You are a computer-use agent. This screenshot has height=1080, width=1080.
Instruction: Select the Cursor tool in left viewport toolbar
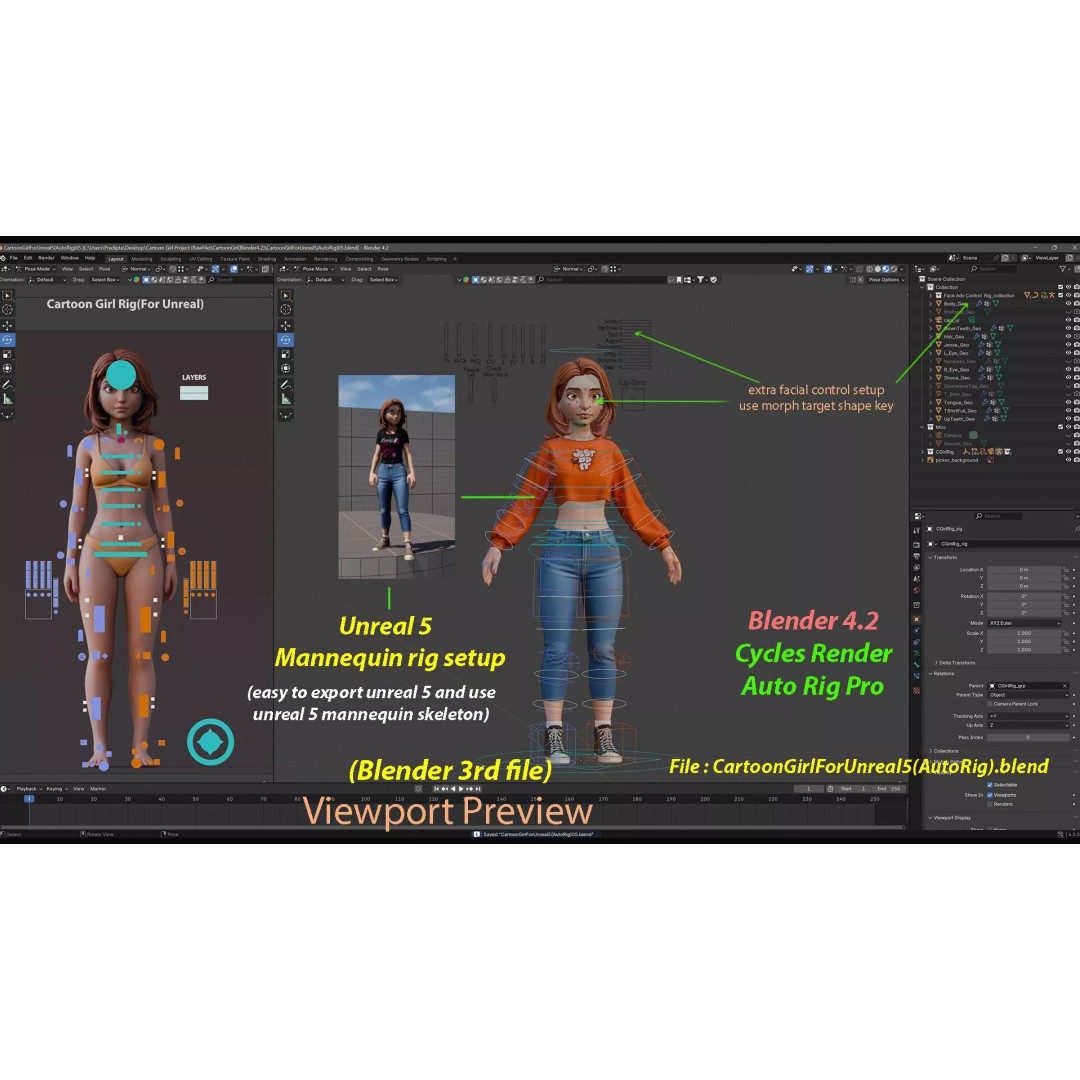click(7, 310)
